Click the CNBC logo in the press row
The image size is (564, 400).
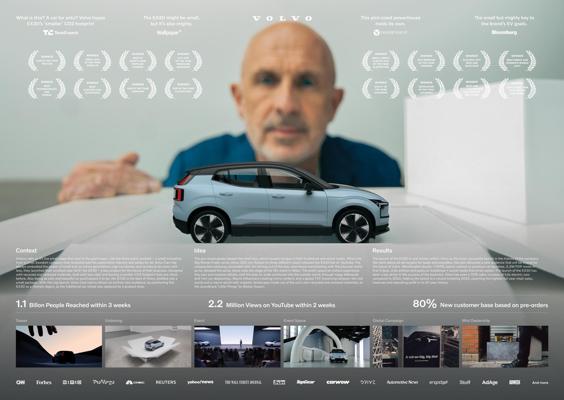(x=135, y=382)
